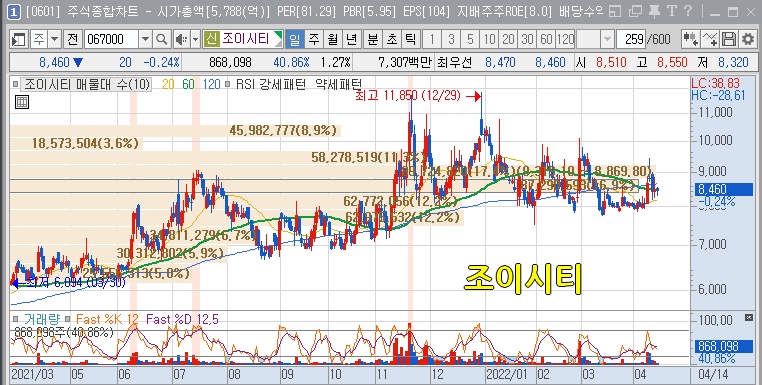This screenshot has height=385, width=762.
Task: Click the green 60 moving average label
Action: [x=188, y=84]
